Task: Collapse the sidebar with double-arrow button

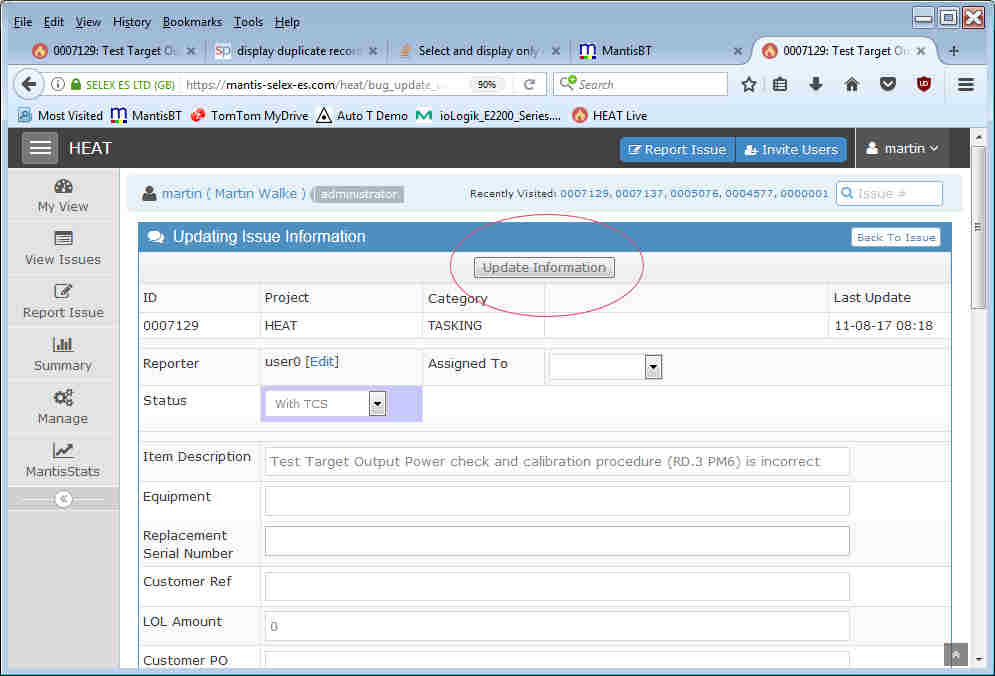Action: click(64, 499)
